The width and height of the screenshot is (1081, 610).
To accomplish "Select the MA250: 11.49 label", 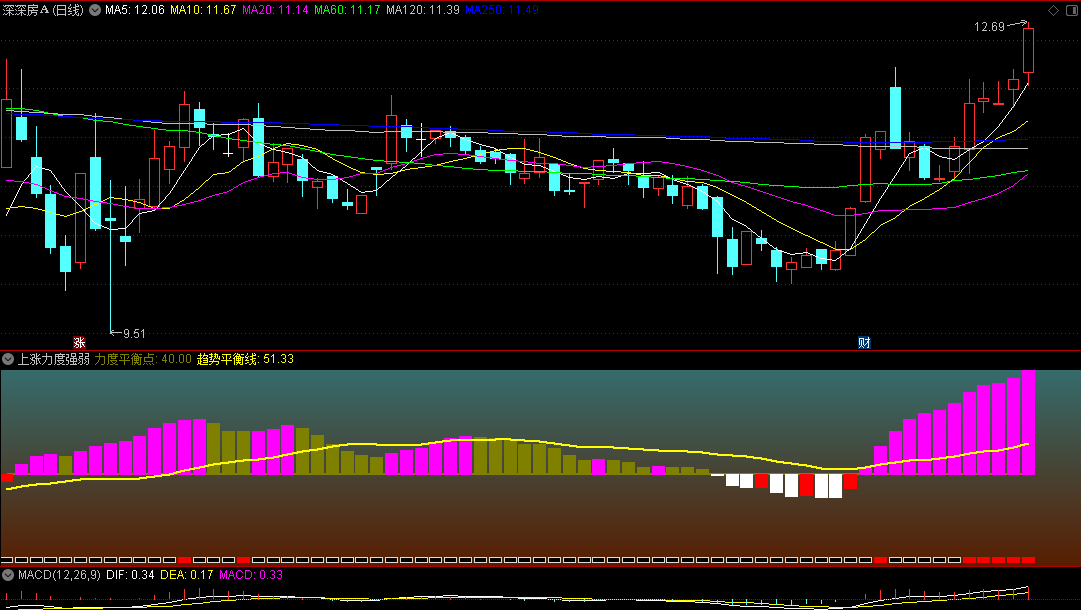I will coord(502,10).
